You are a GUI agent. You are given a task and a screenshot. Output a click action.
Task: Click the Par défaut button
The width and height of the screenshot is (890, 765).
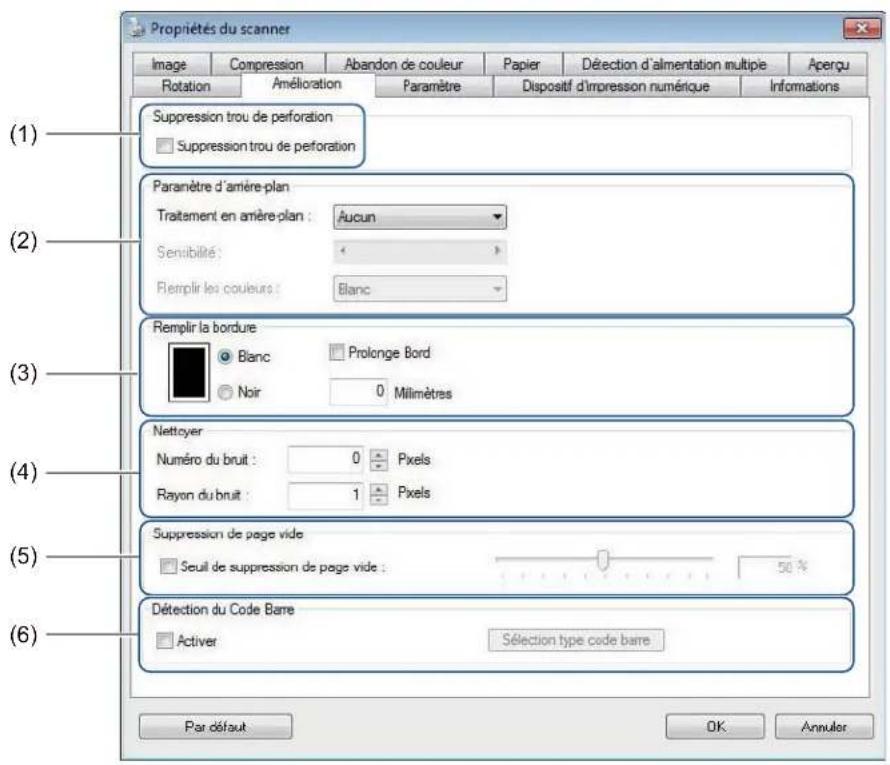216,726
